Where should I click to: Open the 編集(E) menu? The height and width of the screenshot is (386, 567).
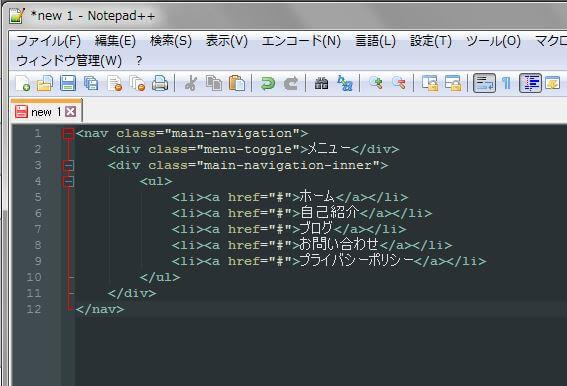[x=115, y=41]
